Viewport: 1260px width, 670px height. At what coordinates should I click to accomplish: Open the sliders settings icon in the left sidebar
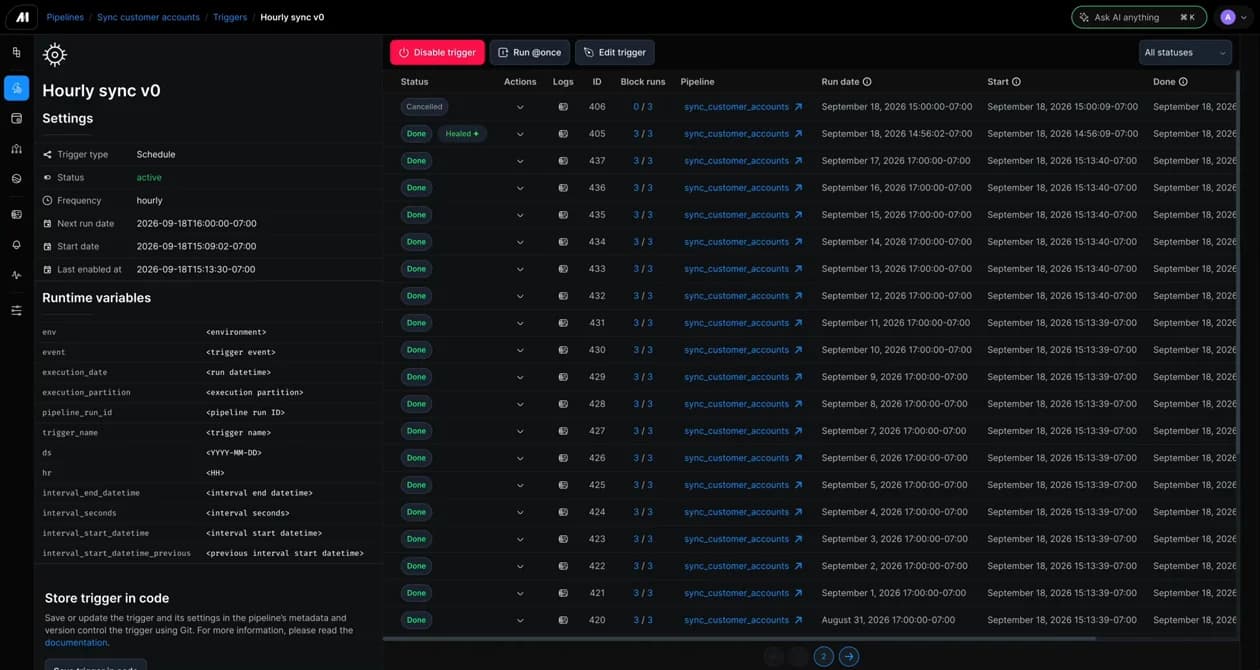point(16,310)
